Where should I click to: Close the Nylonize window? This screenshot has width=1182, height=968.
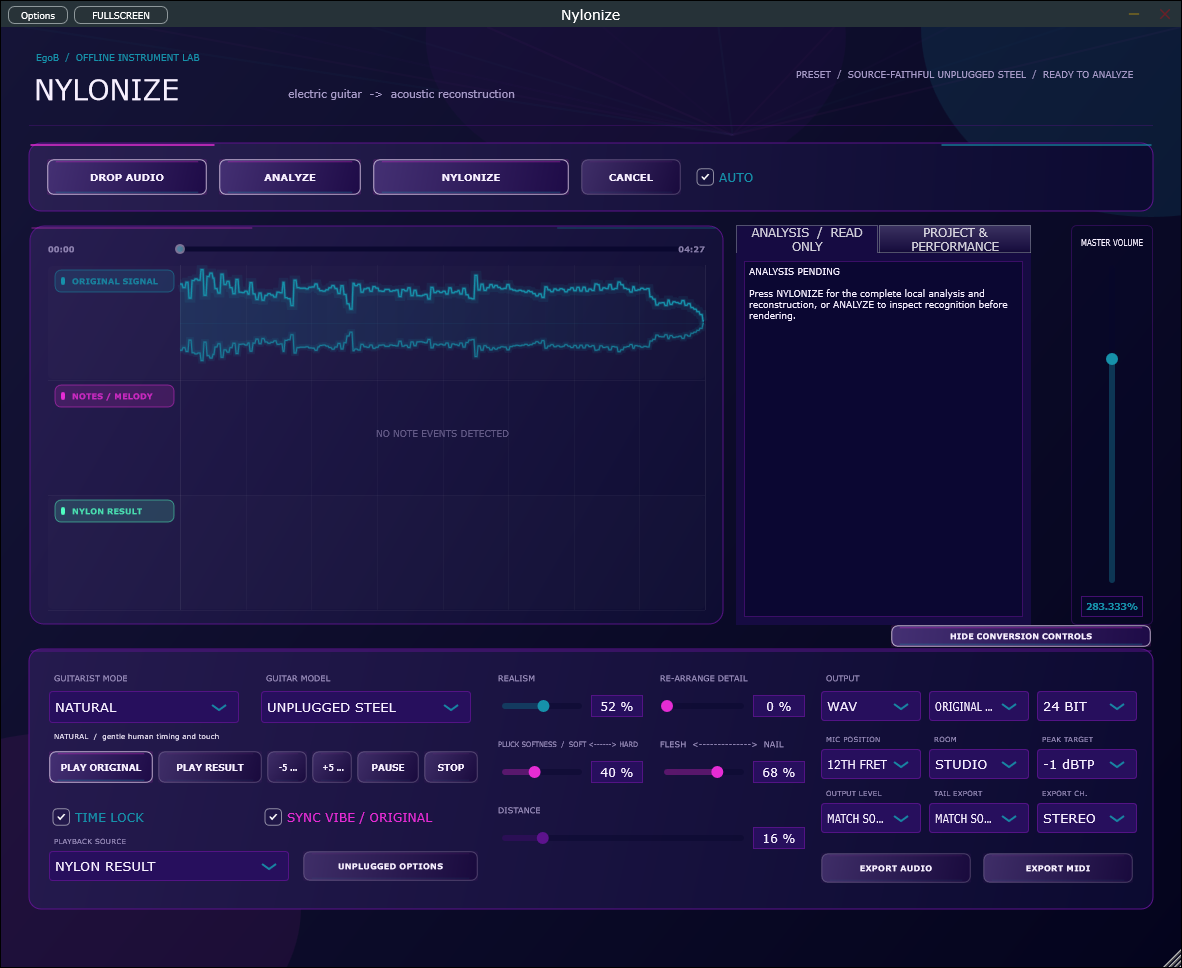coord(1165,14)
